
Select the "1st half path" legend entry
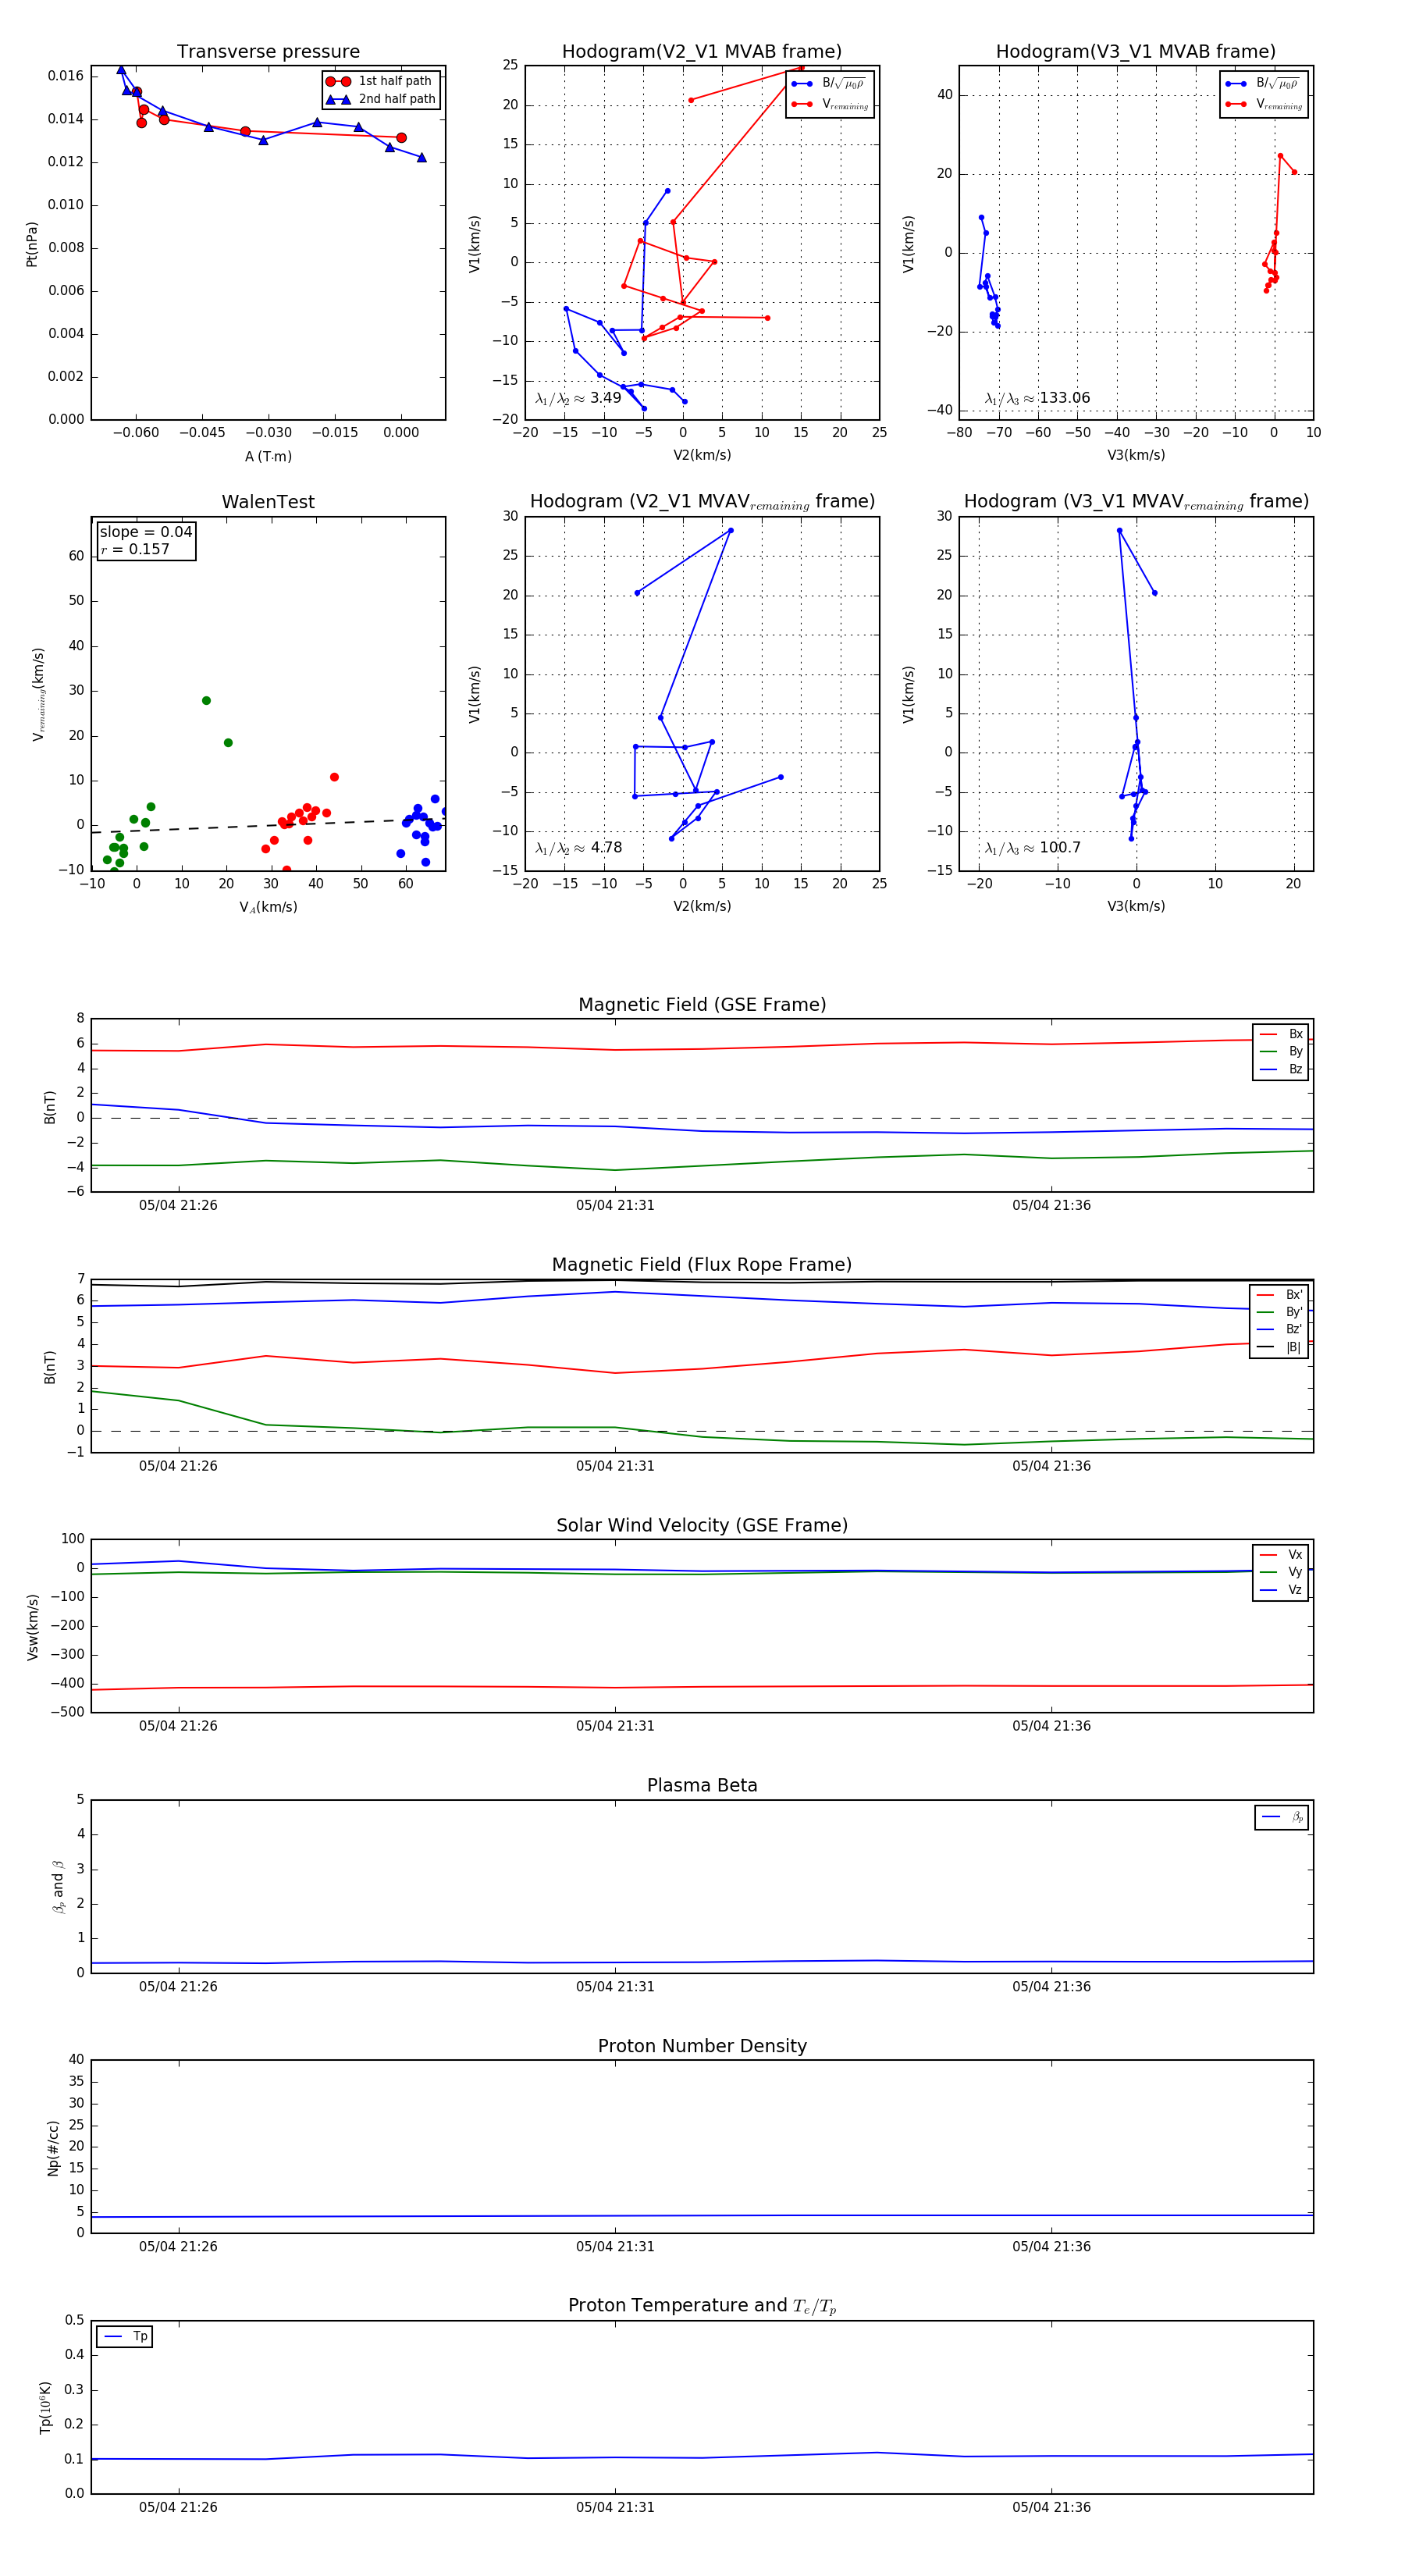tap(379, 81)
